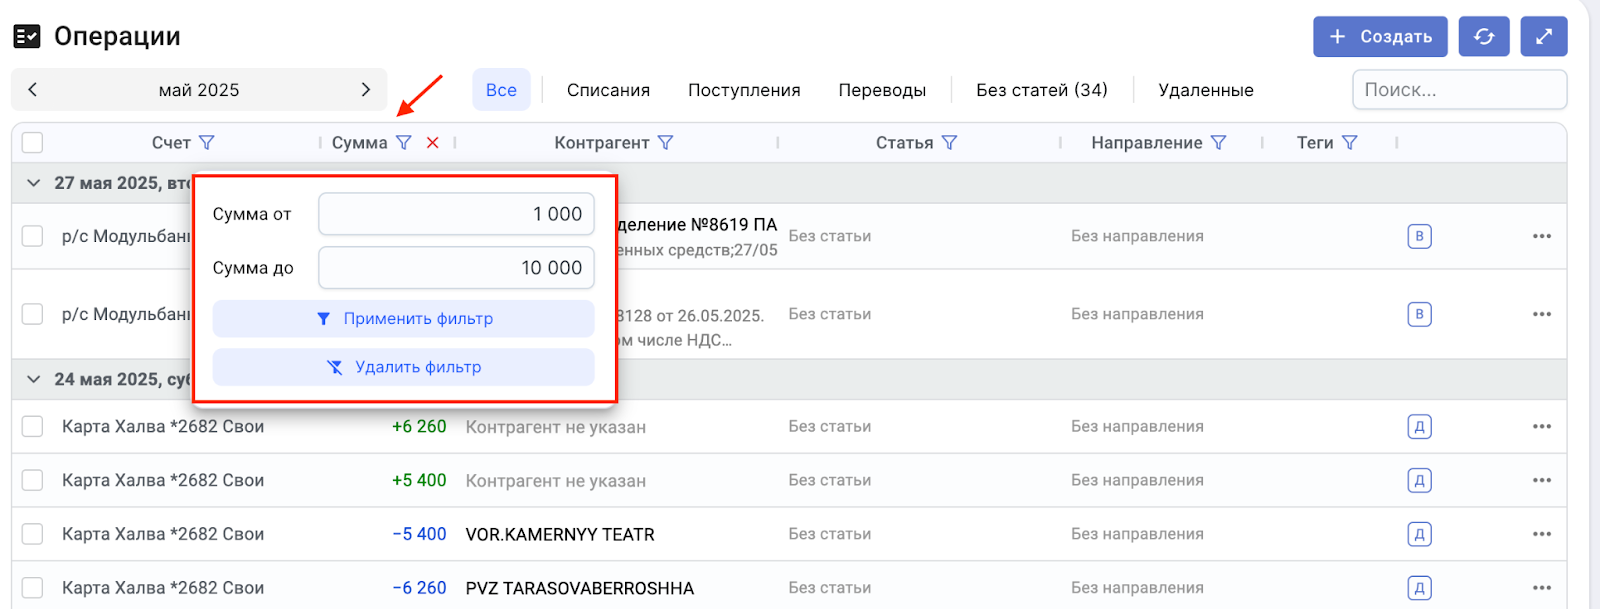Image resolution: width=1600 pixels, height=609 pixels.
Task: Open the Счет column filter icon
Action: tap(207, 143)
